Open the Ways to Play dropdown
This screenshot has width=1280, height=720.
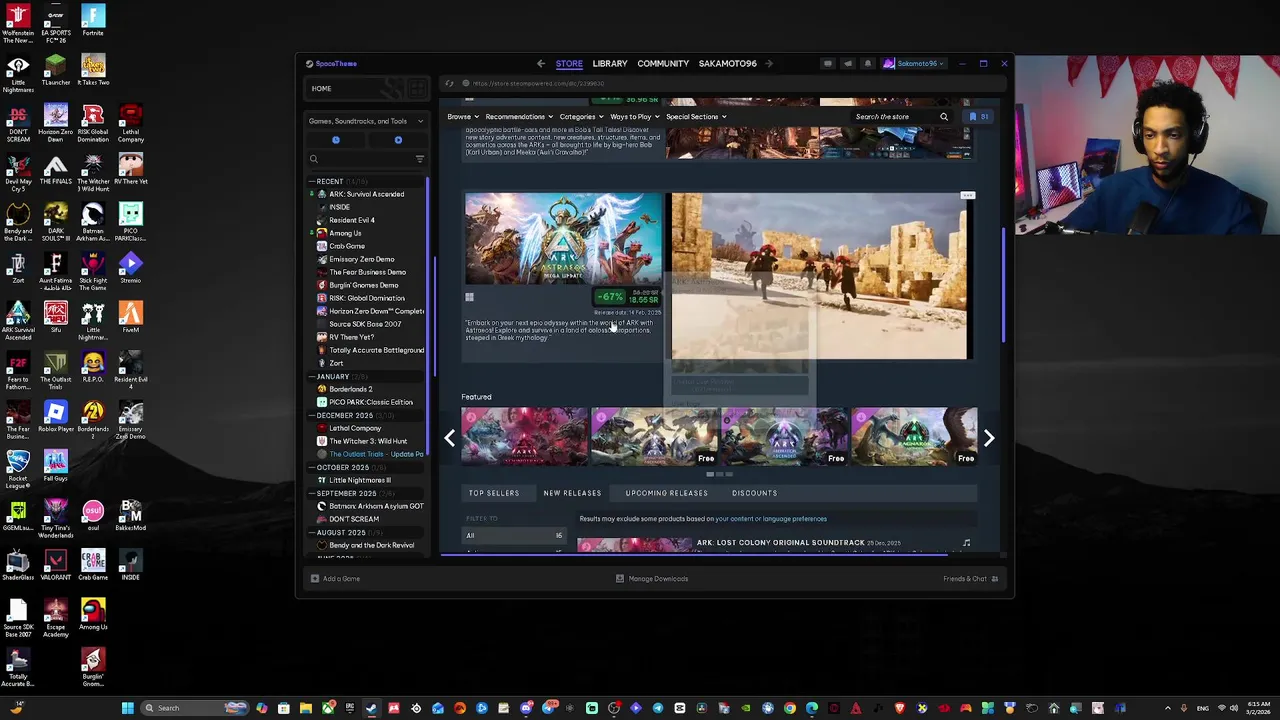634,117
